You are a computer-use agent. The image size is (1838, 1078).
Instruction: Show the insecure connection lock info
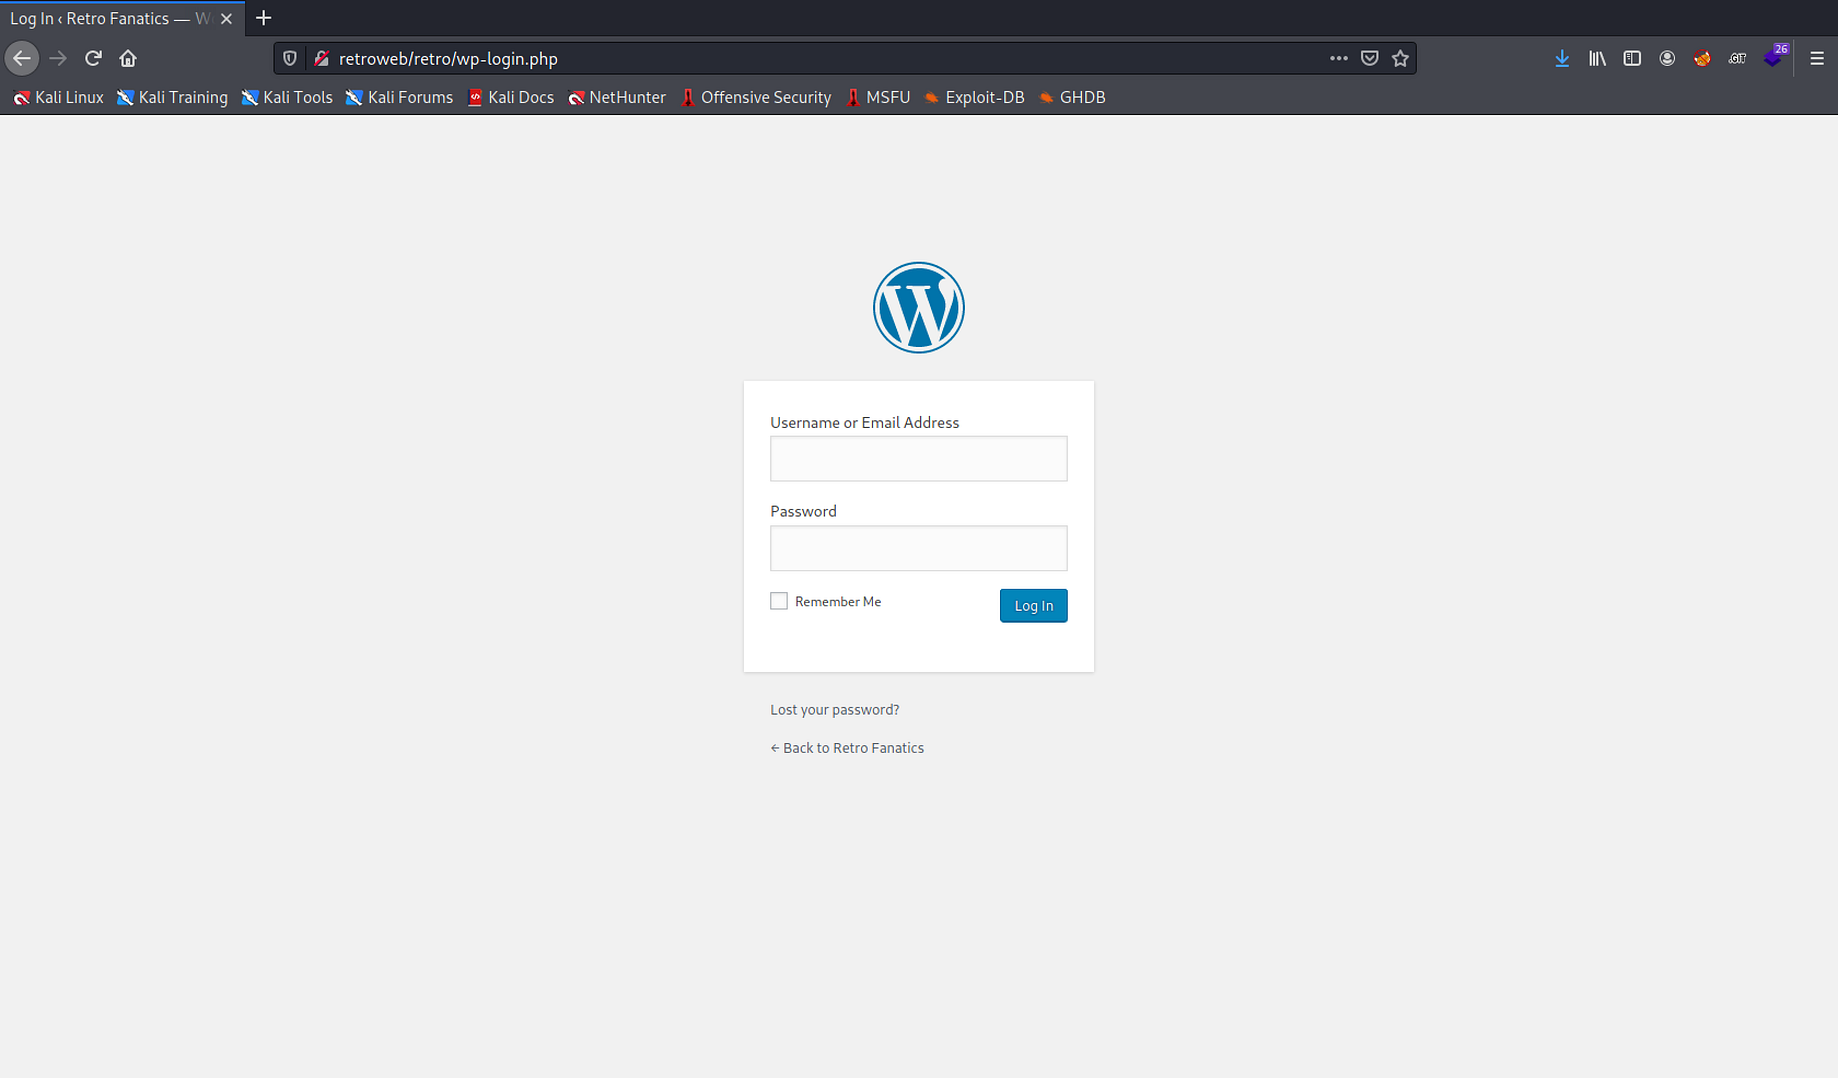pos(321,58)
